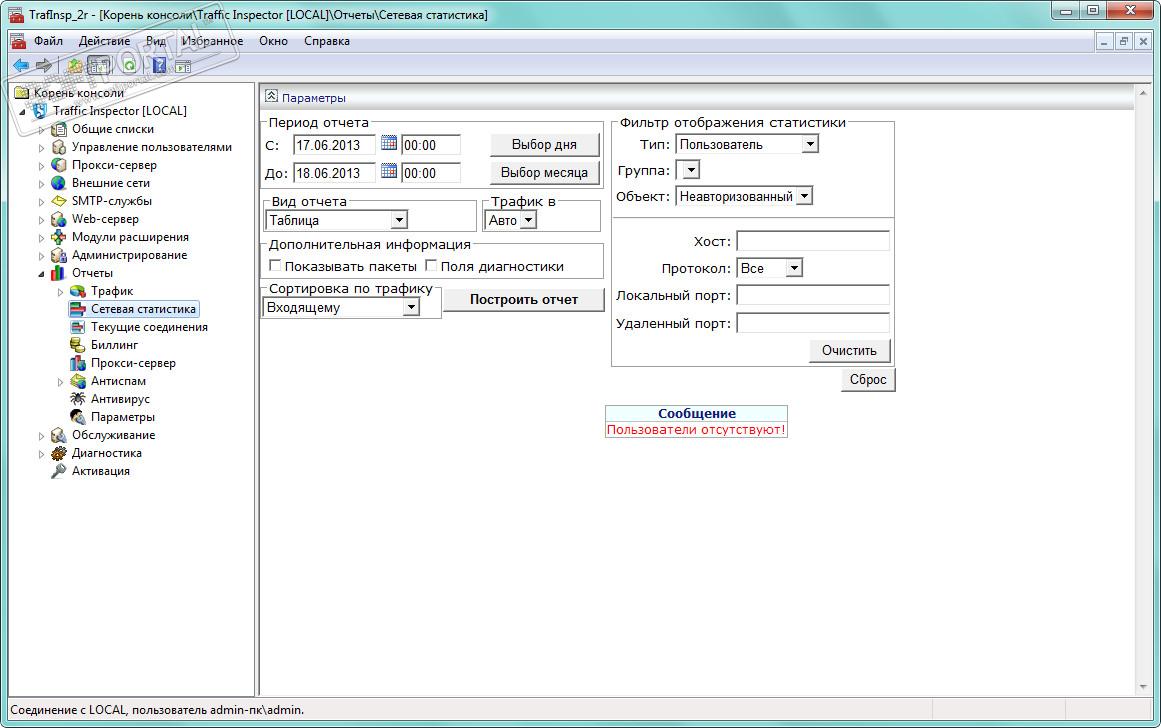
Task: Click the green Refresh toolbar icon
Action: click(130, 65)
